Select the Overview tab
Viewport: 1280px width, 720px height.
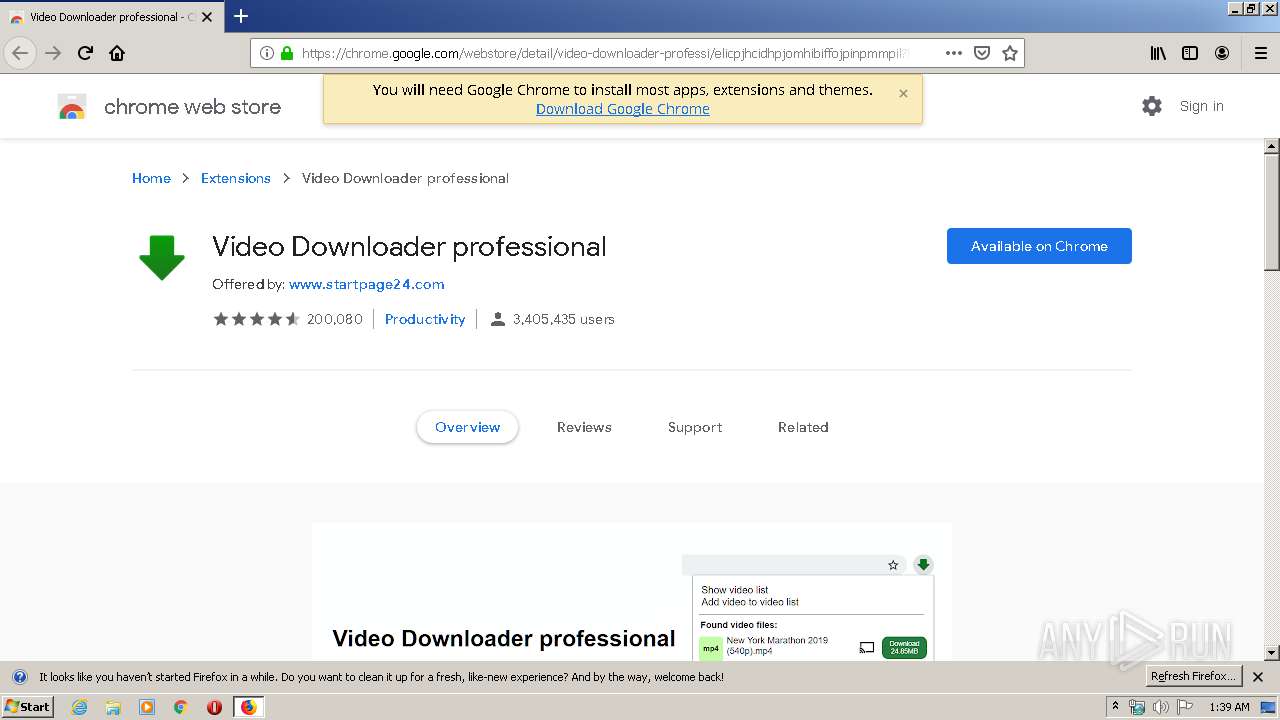pos(467,427)
